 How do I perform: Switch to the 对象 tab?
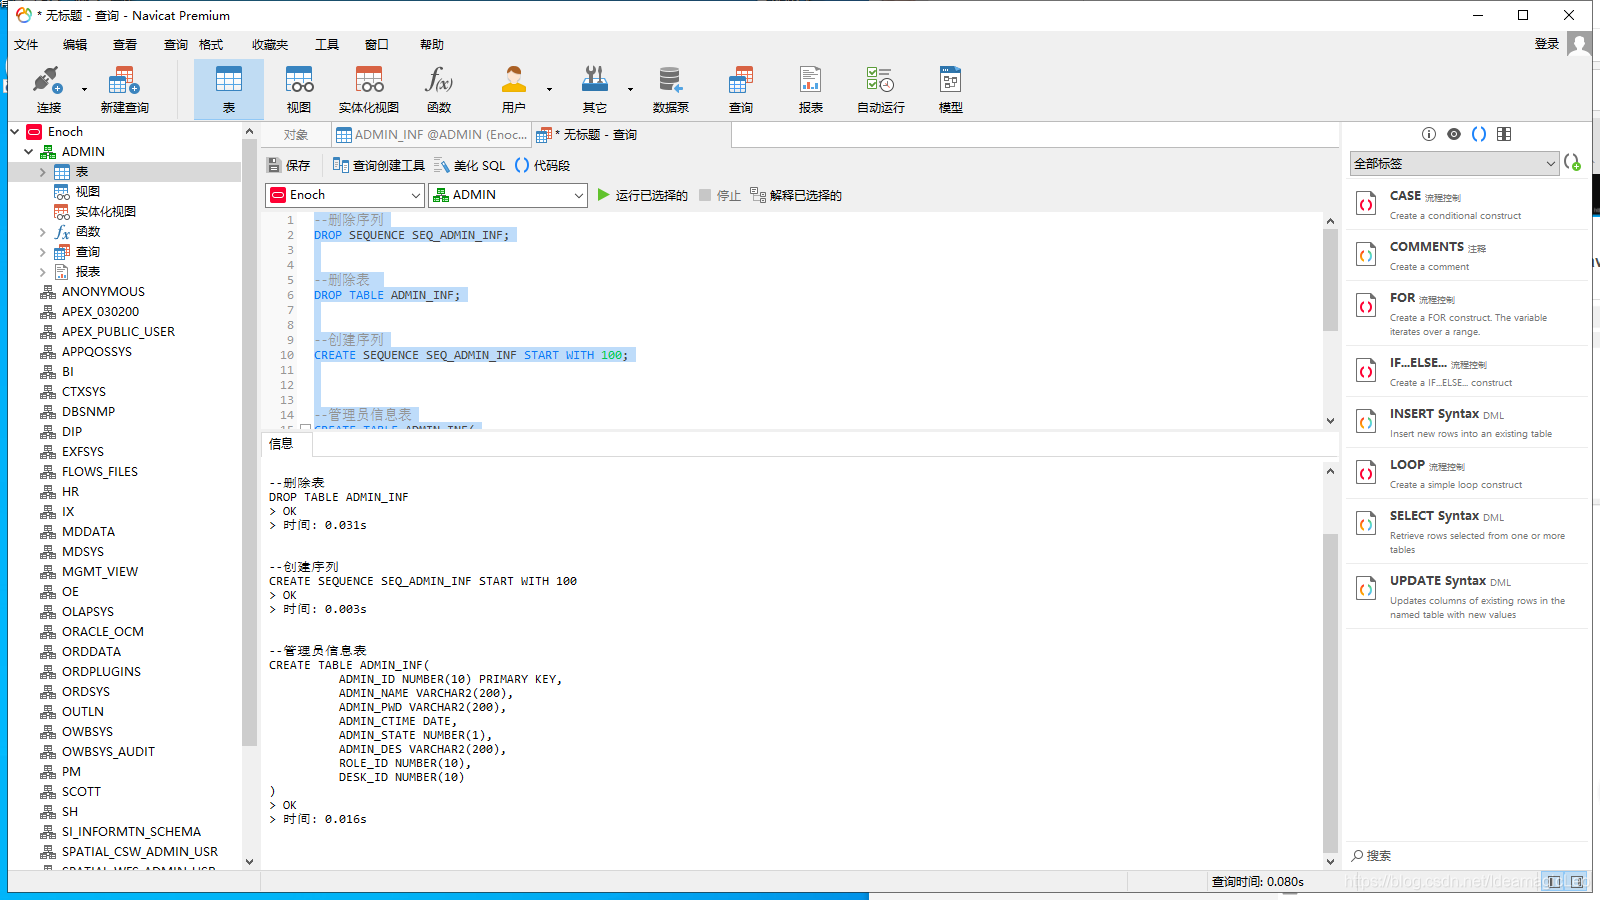pos(295,135)
